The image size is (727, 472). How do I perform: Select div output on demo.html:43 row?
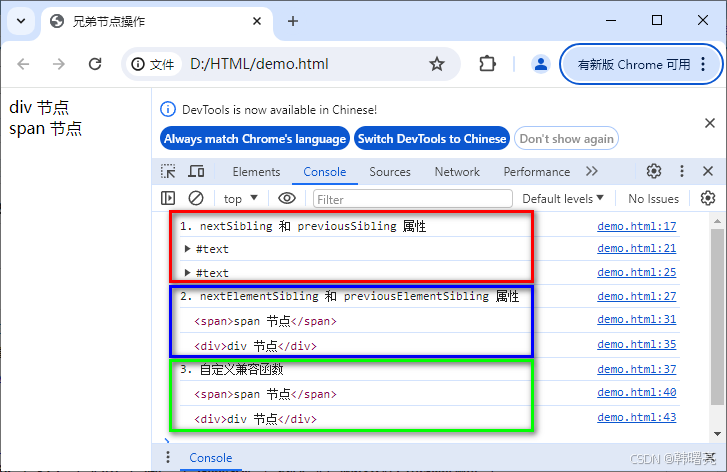click(255, 419)
